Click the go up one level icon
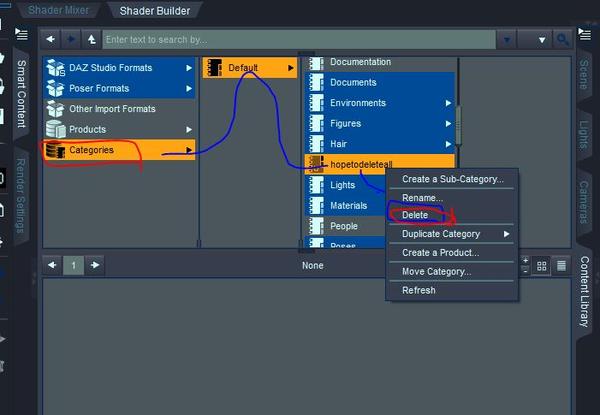The image size is (600, 415). (91, 39)
